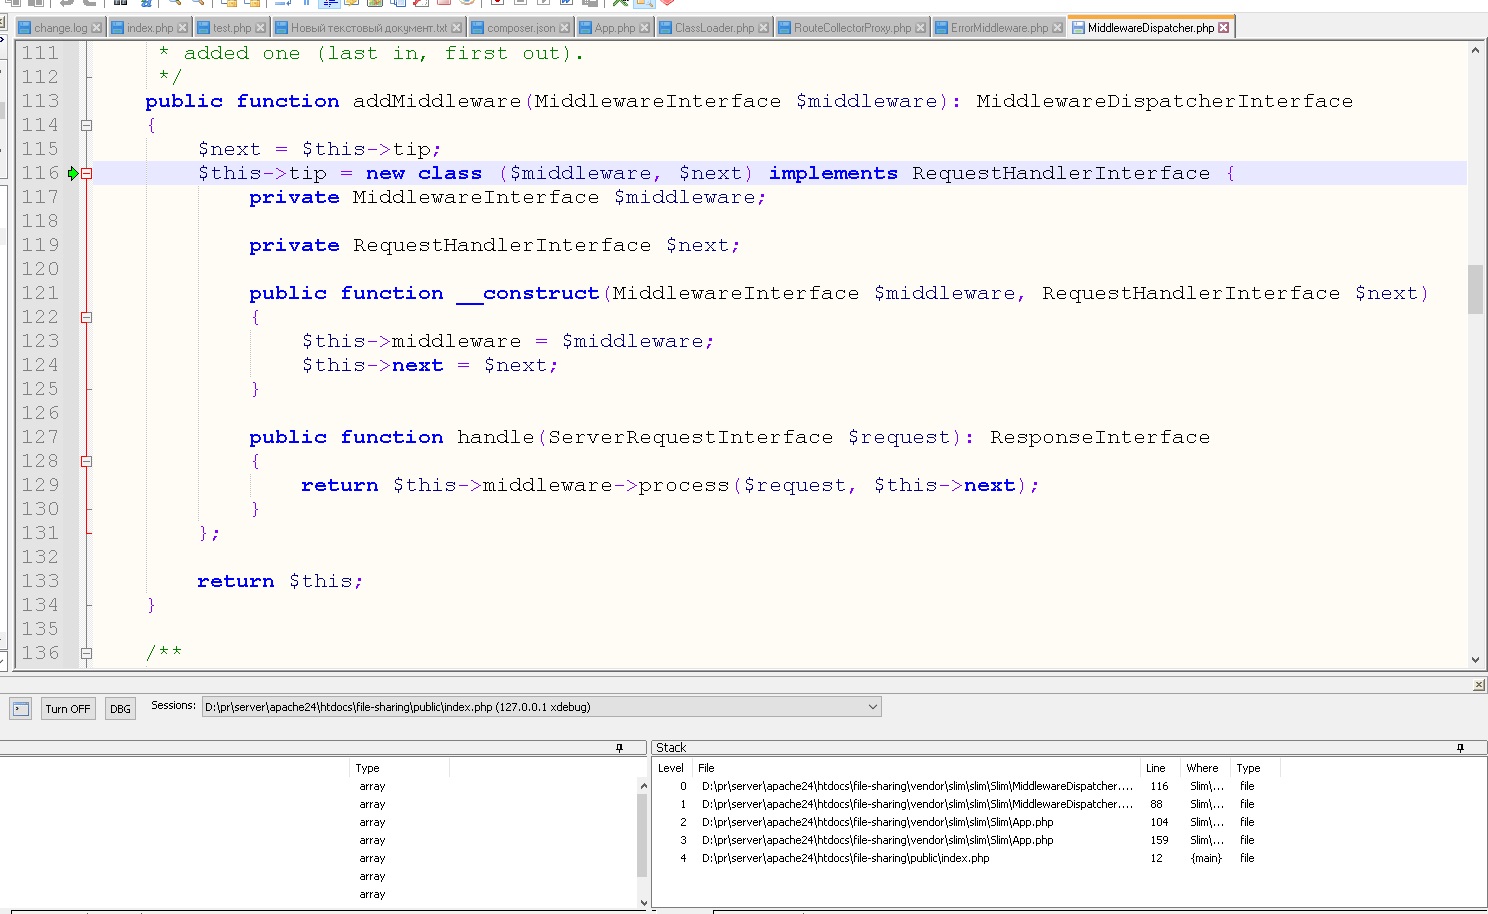The height and width of the screenshot is (914, 1488).
Task: Switch to the composer.json tab
Action: 520,28
